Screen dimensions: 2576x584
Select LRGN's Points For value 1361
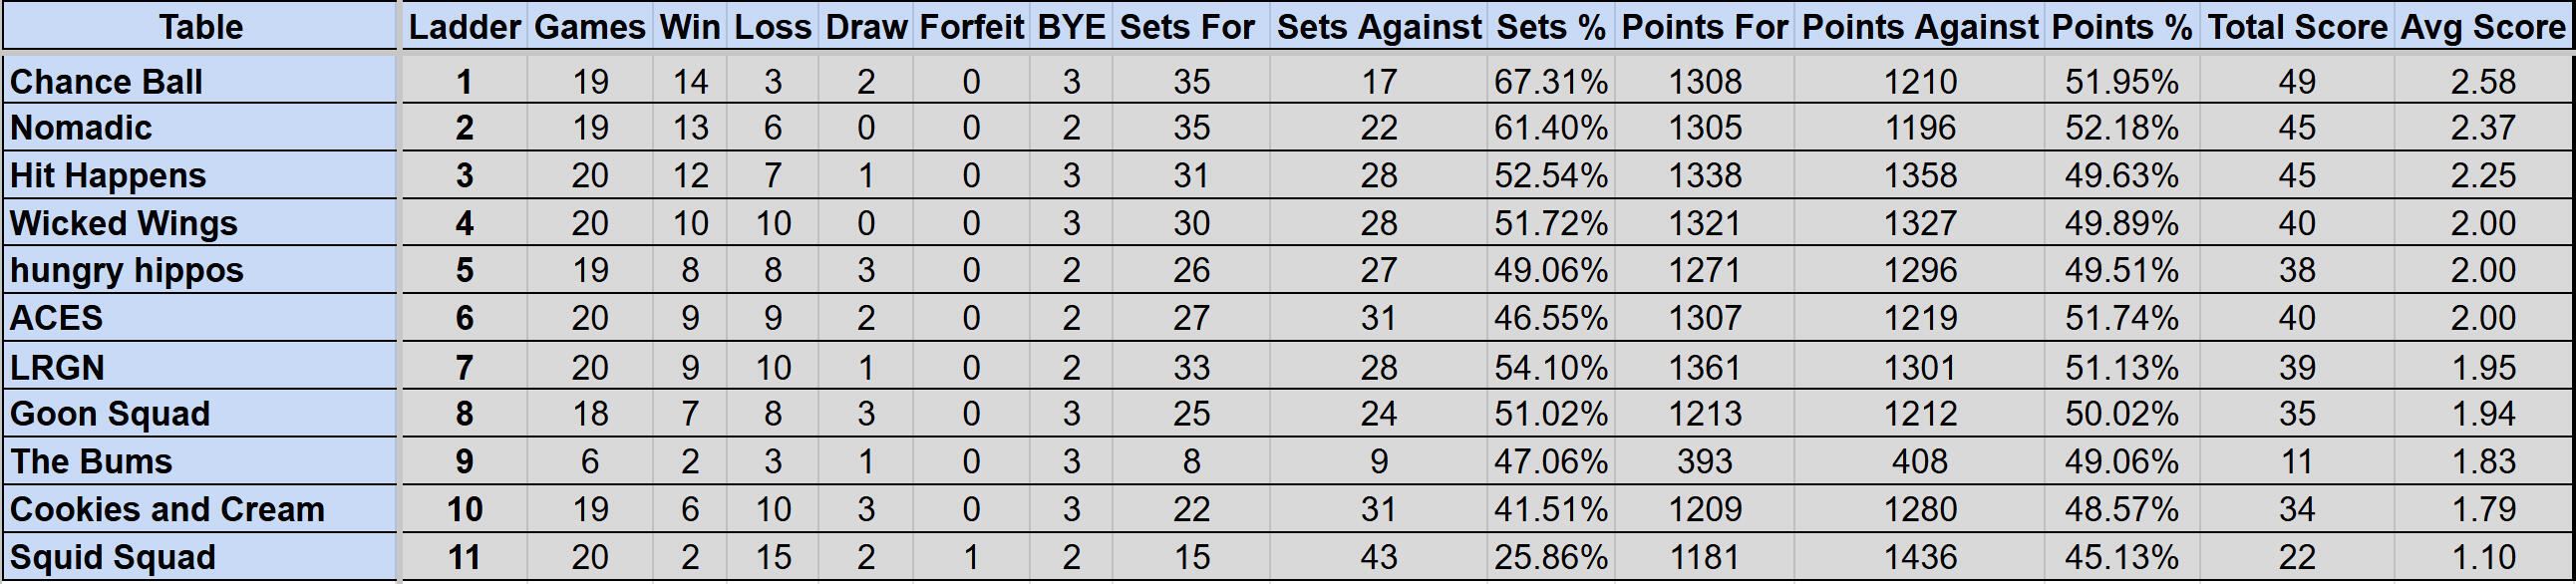(1704, 367)
